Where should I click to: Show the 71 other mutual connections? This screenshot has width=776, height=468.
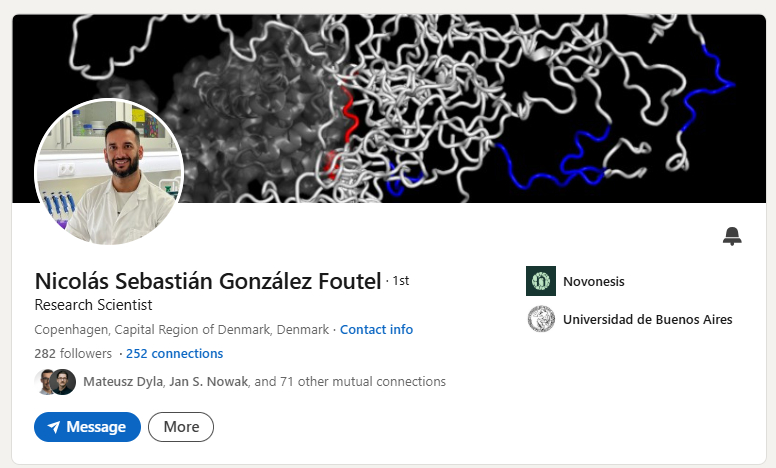point(348,381)
